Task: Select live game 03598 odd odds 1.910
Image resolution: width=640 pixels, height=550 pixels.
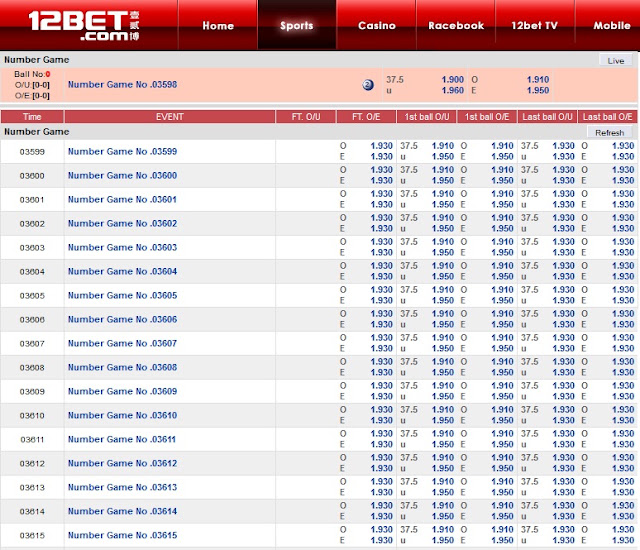Action: (x=538, y=80)
